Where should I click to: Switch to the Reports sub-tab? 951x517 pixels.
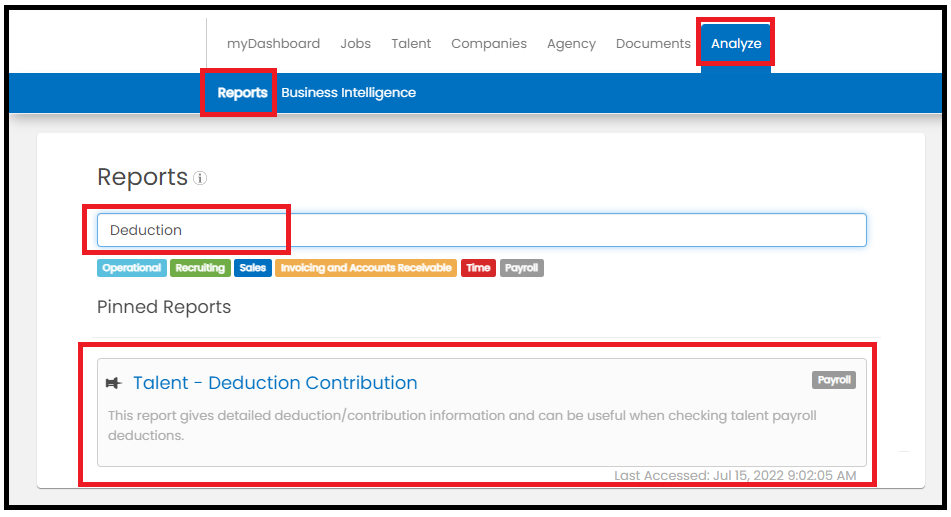coord(242,93)
